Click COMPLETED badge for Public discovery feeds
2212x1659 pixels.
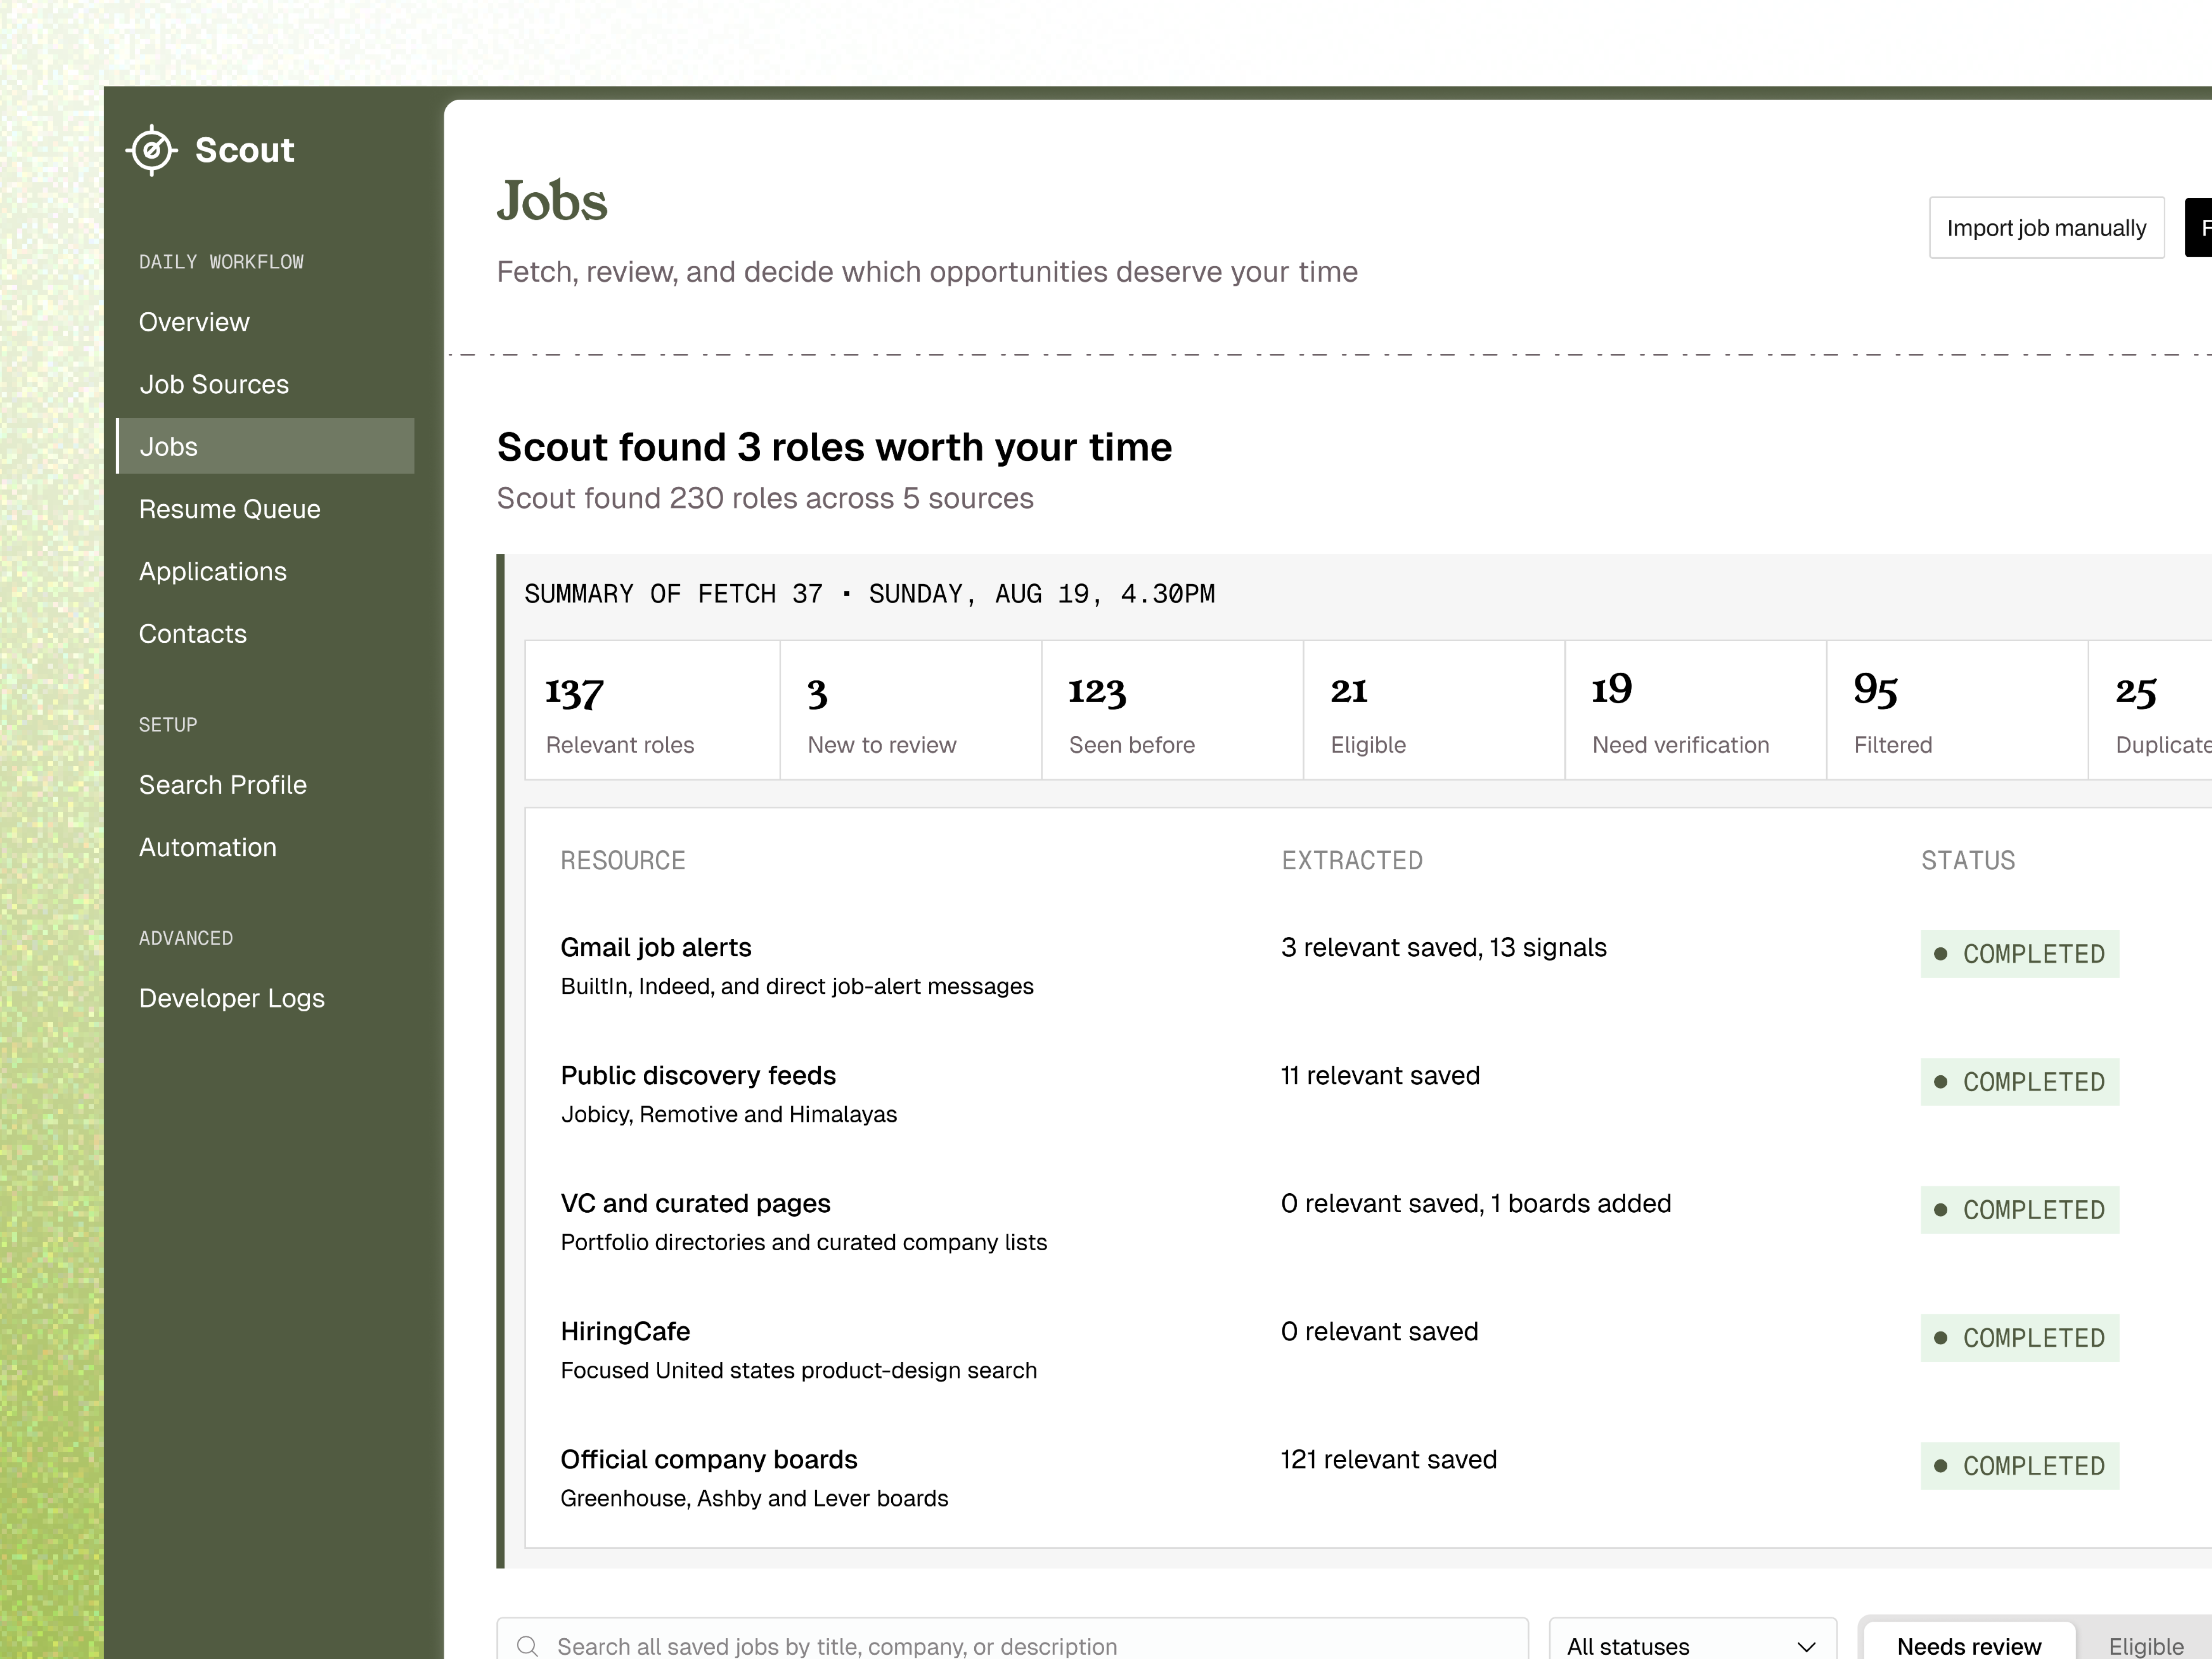(x=2020, y=1082)
